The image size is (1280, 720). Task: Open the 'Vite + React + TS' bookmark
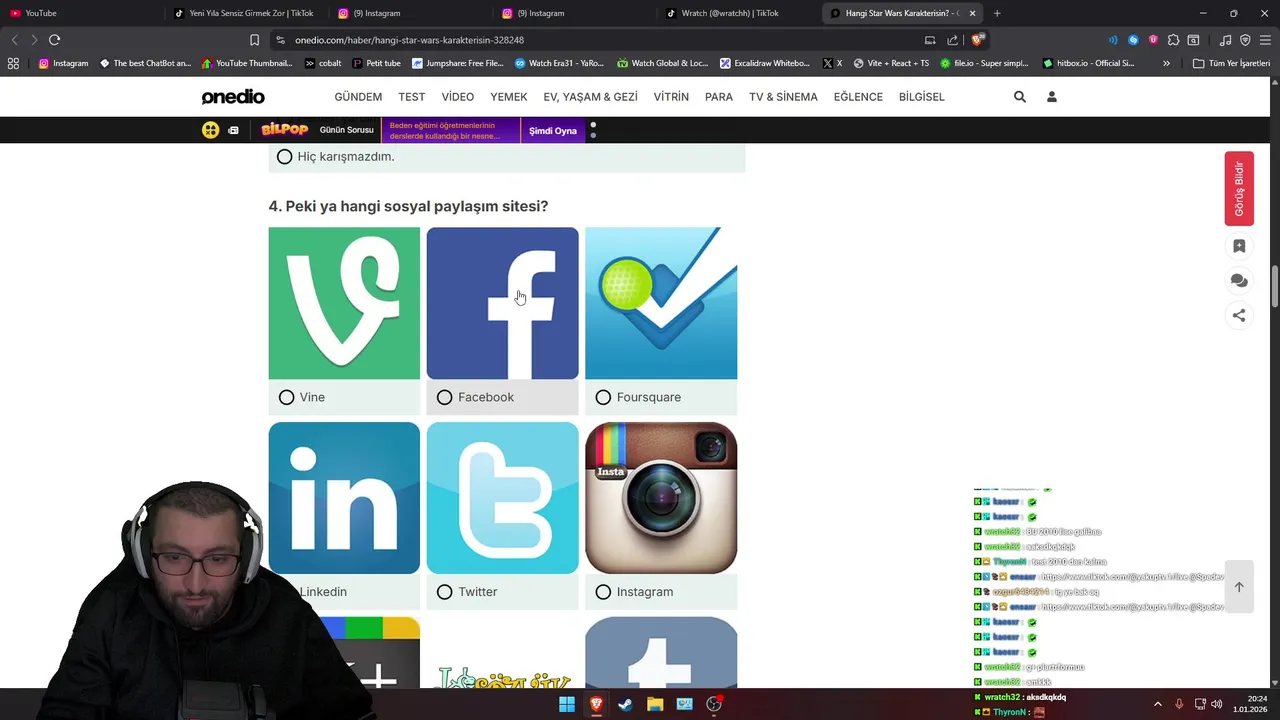891,63
